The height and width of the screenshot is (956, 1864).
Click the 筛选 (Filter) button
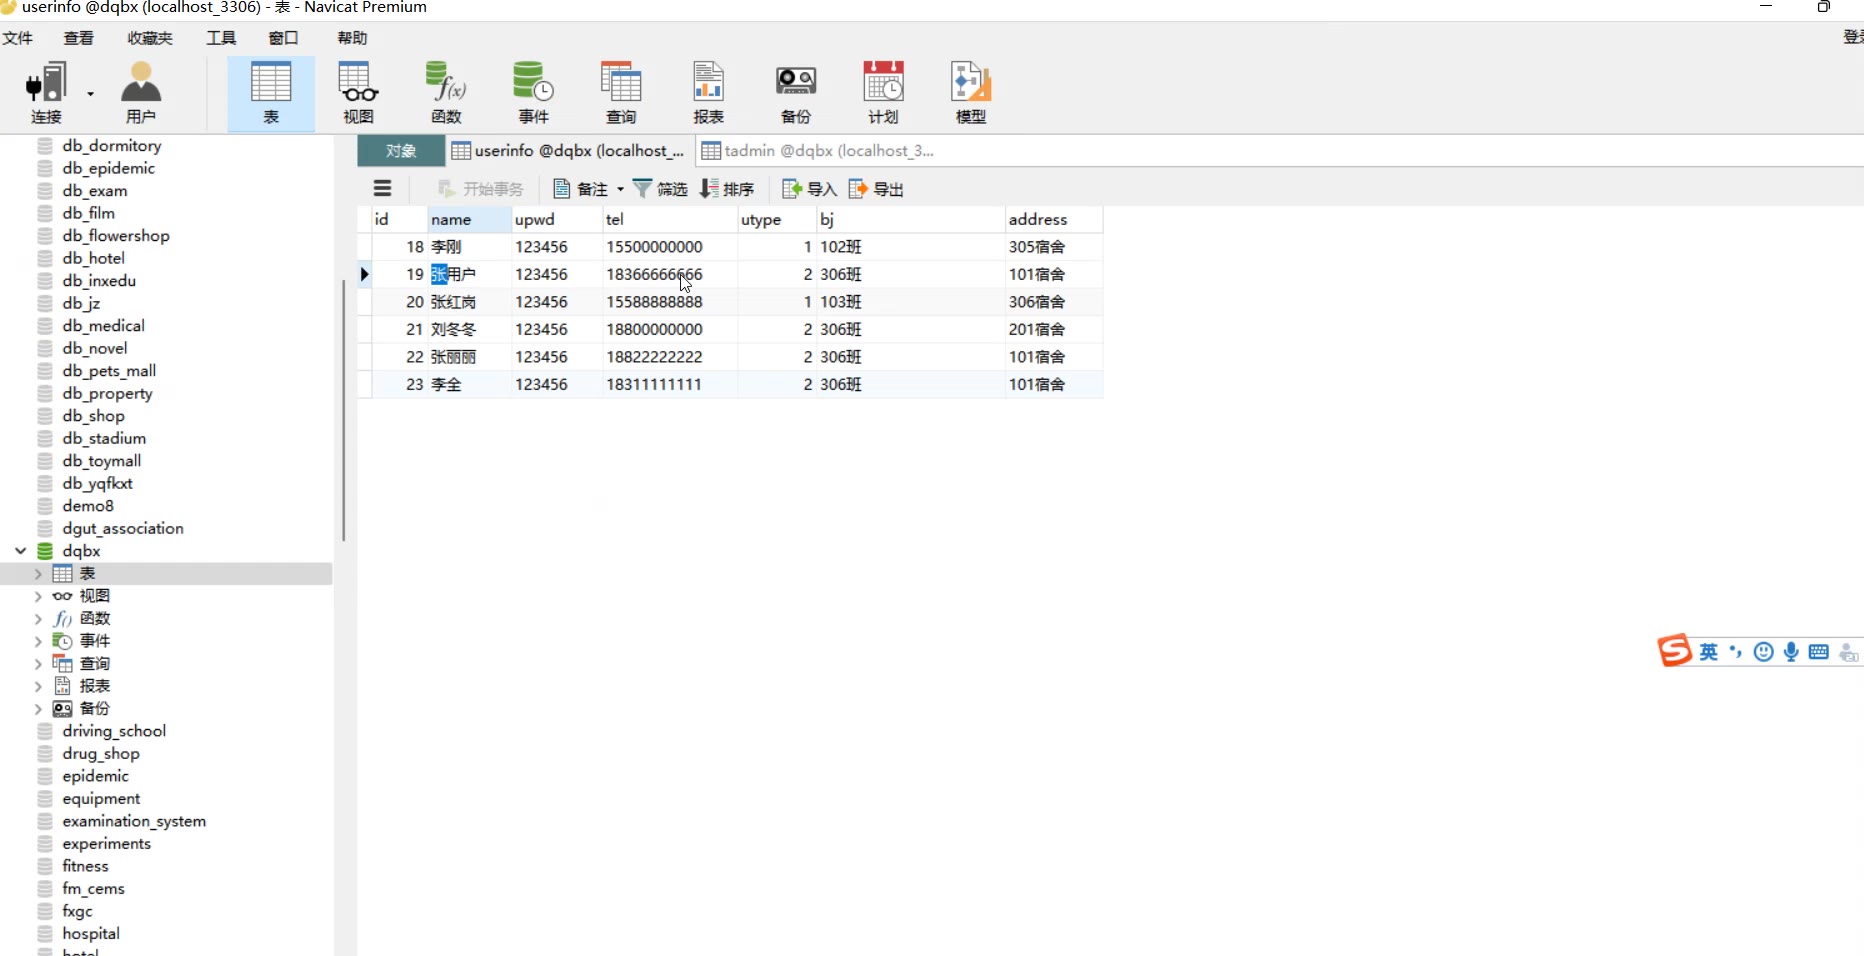point(660,189)
